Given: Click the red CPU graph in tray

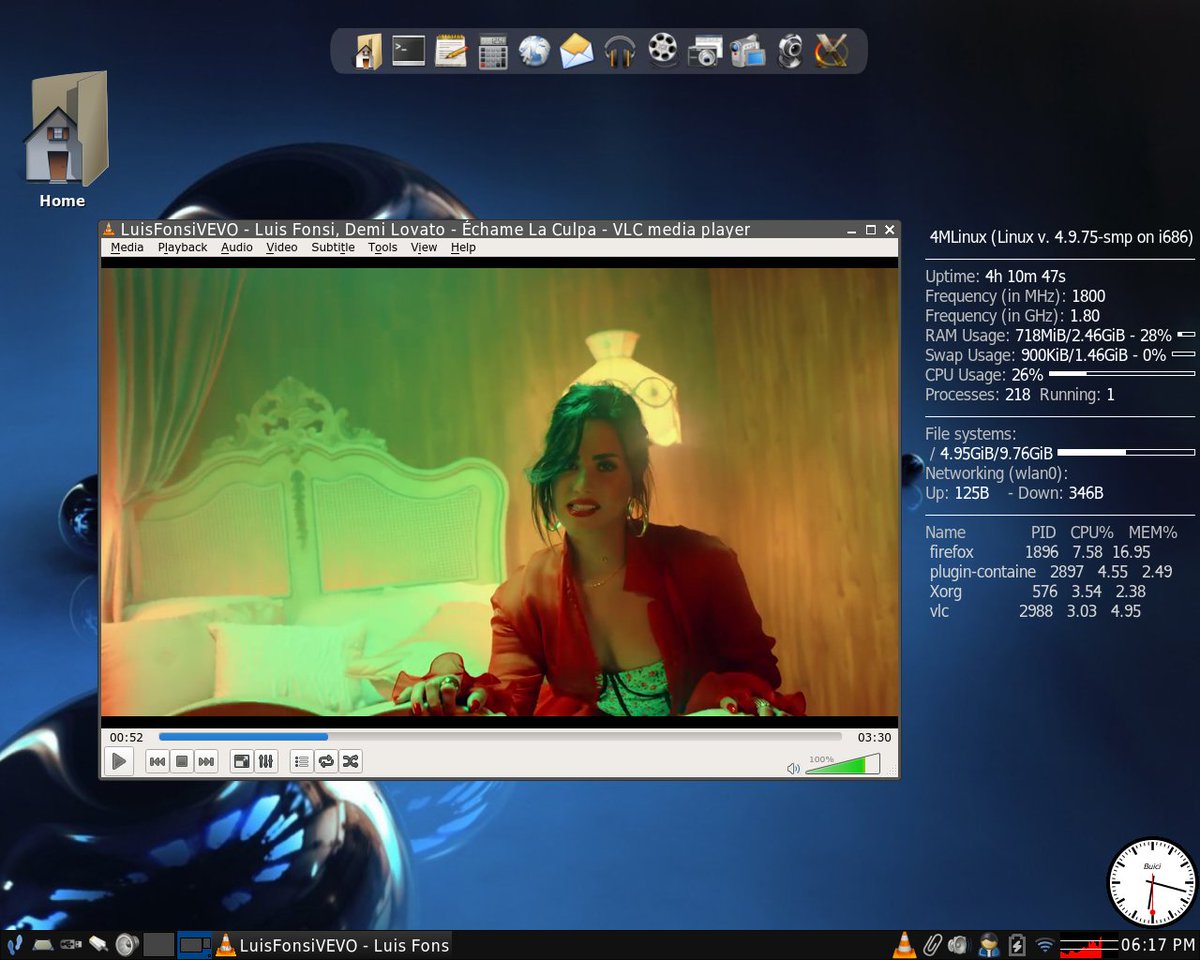Looking at the screenshot, I should [1089, 944].
